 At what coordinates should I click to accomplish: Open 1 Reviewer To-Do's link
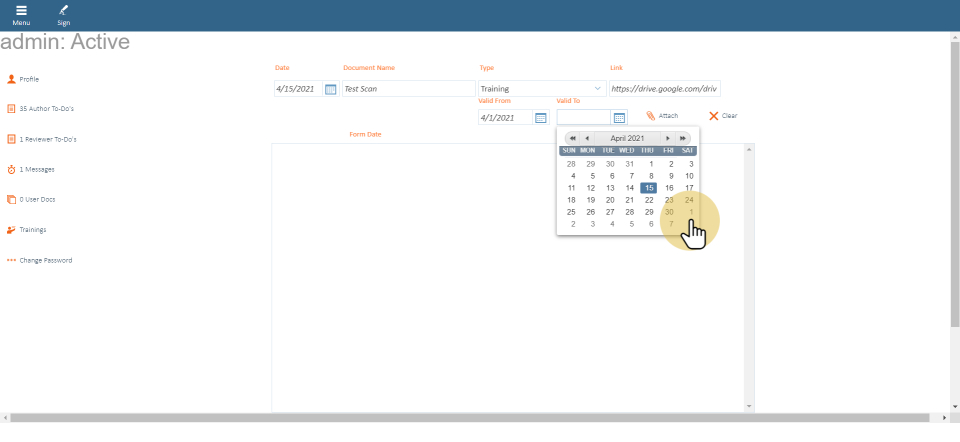46,139
